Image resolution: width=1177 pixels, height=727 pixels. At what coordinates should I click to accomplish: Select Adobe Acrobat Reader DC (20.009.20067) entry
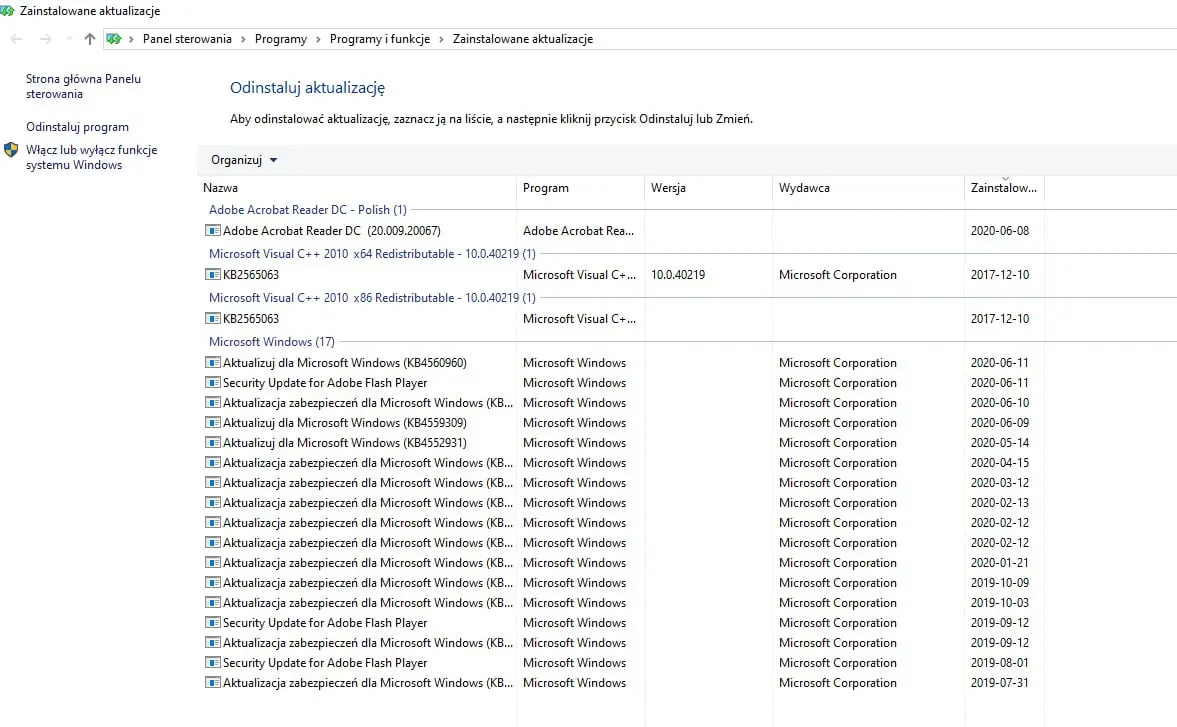(332, 230)
